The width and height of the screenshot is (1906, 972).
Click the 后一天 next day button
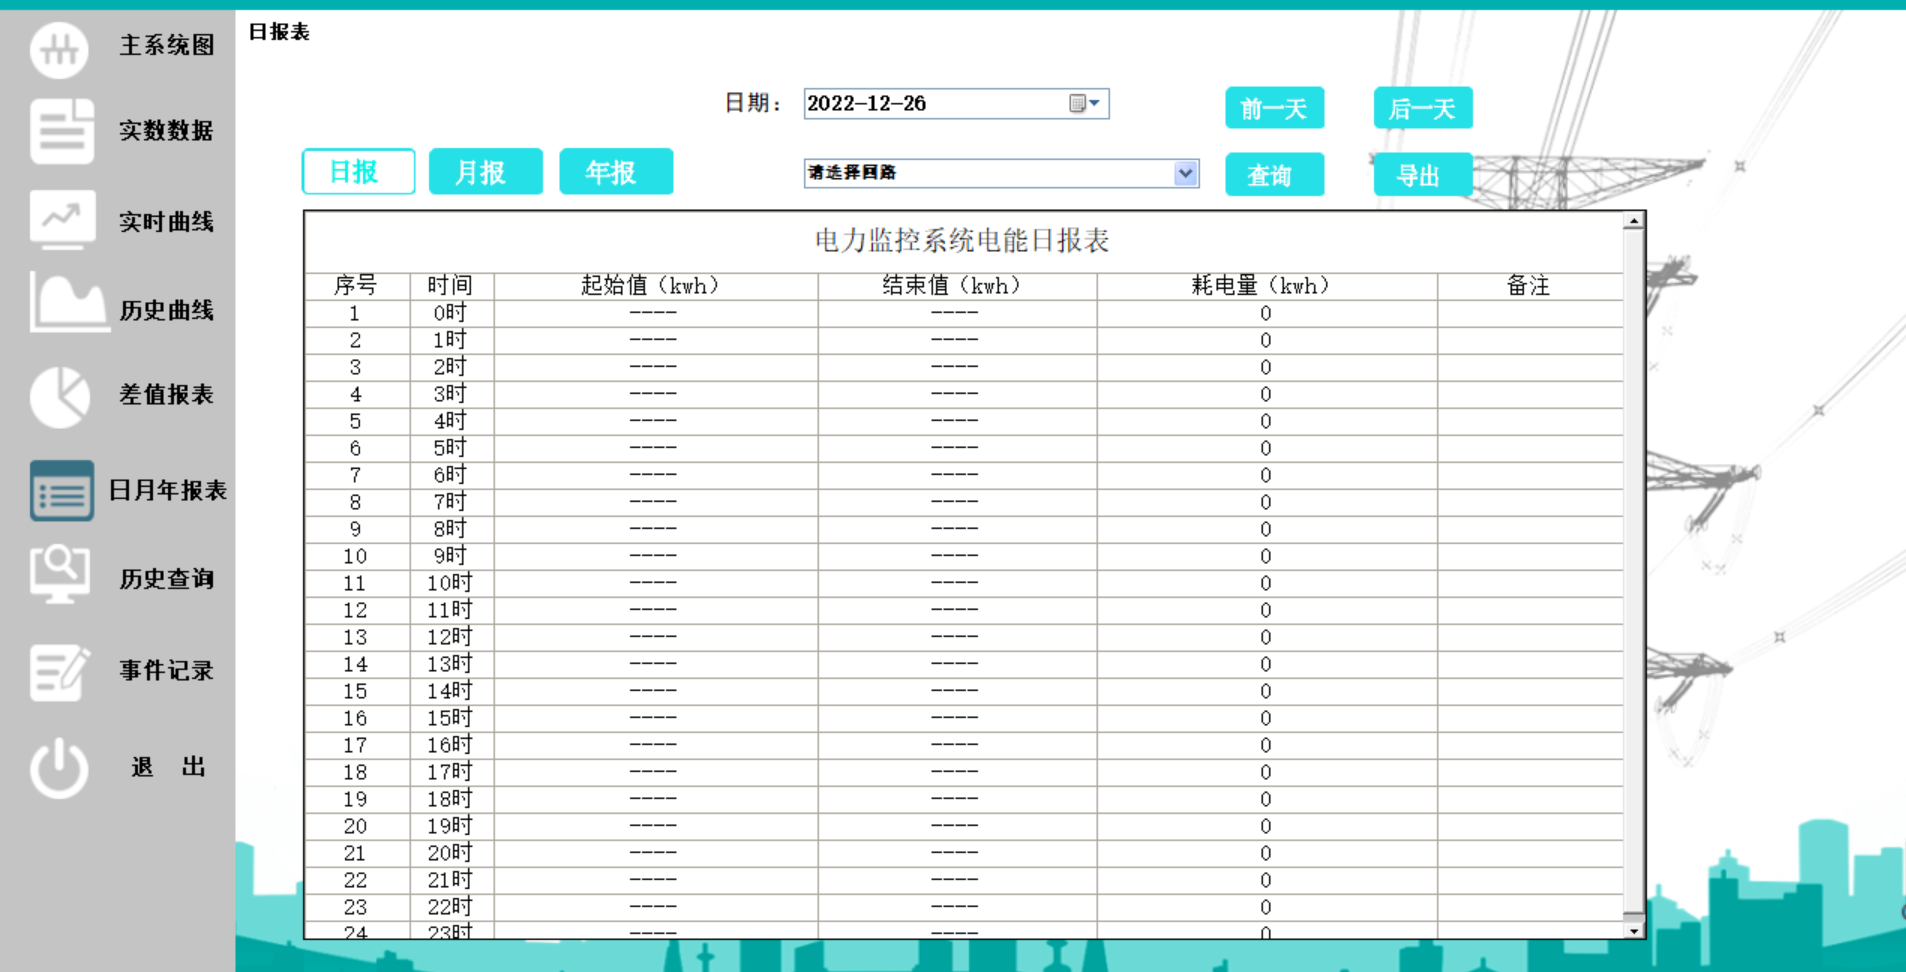point(1422,107)
